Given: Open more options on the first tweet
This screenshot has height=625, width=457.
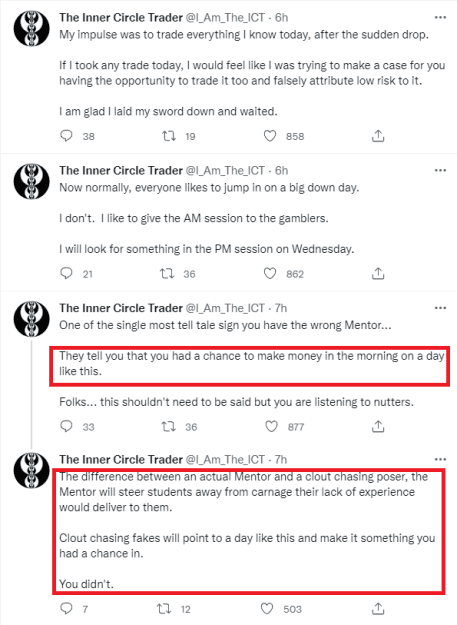Looking at the screenshot, I should 440,18.
